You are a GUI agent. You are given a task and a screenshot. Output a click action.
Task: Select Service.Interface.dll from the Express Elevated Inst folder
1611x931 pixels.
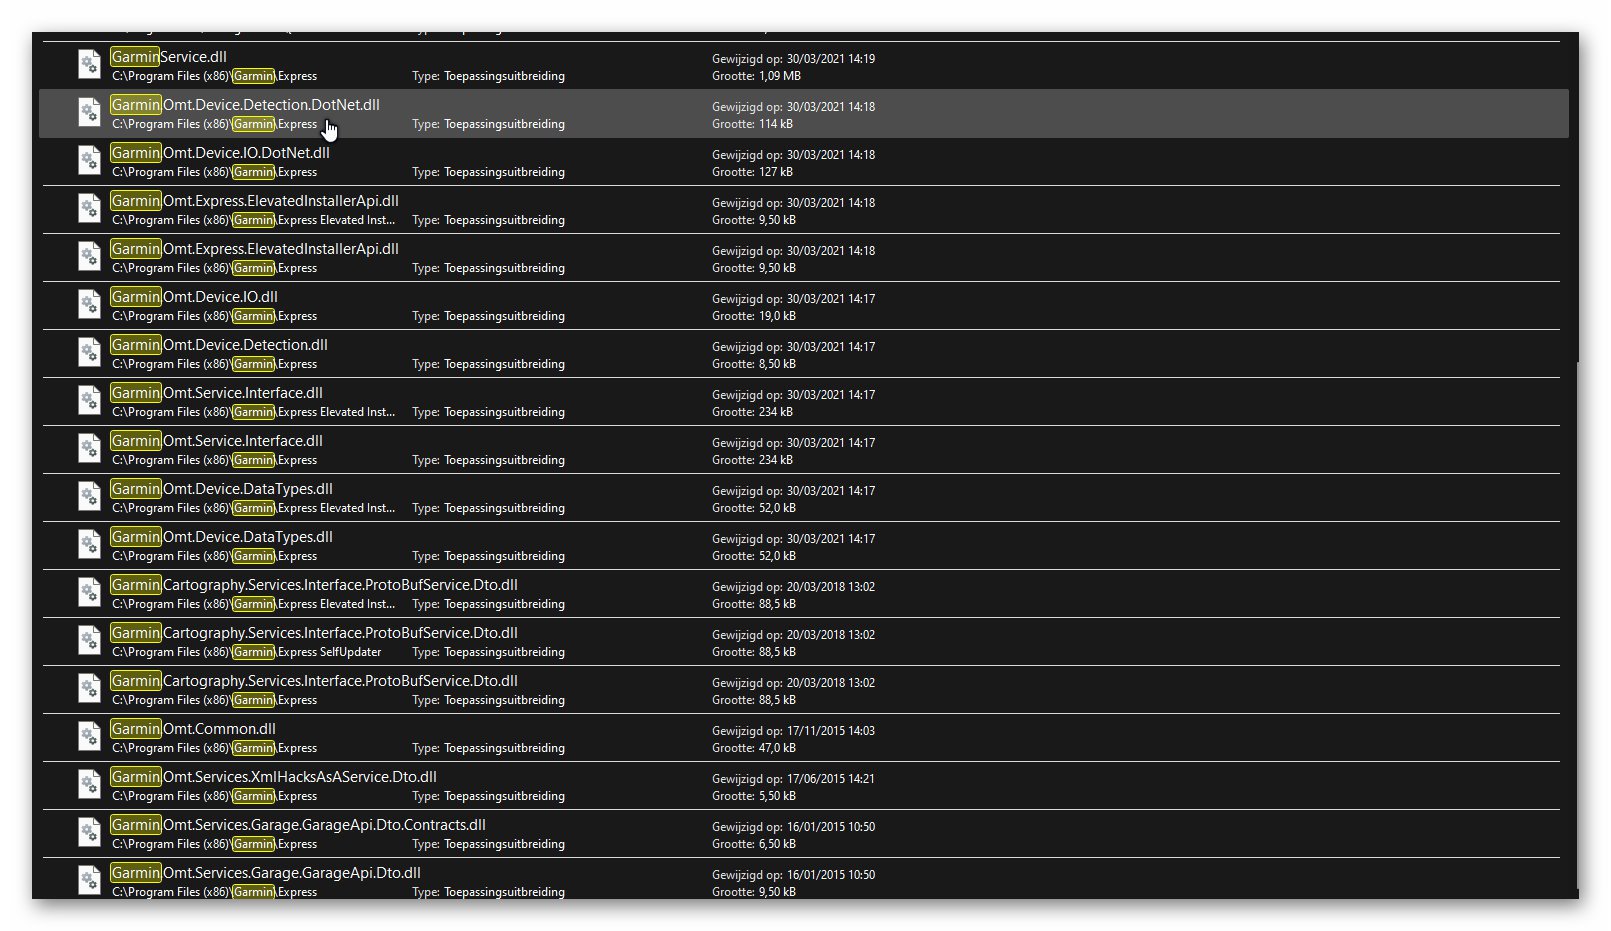coord(216,393)
